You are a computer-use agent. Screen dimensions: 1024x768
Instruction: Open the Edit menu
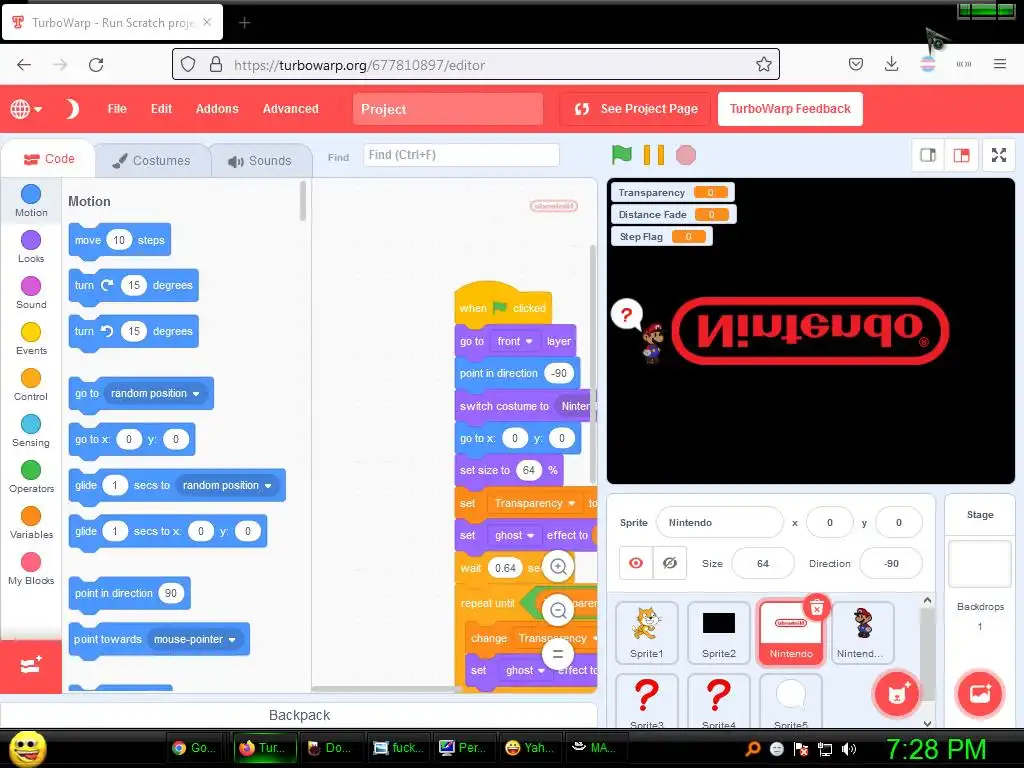(x=161, y=109)
